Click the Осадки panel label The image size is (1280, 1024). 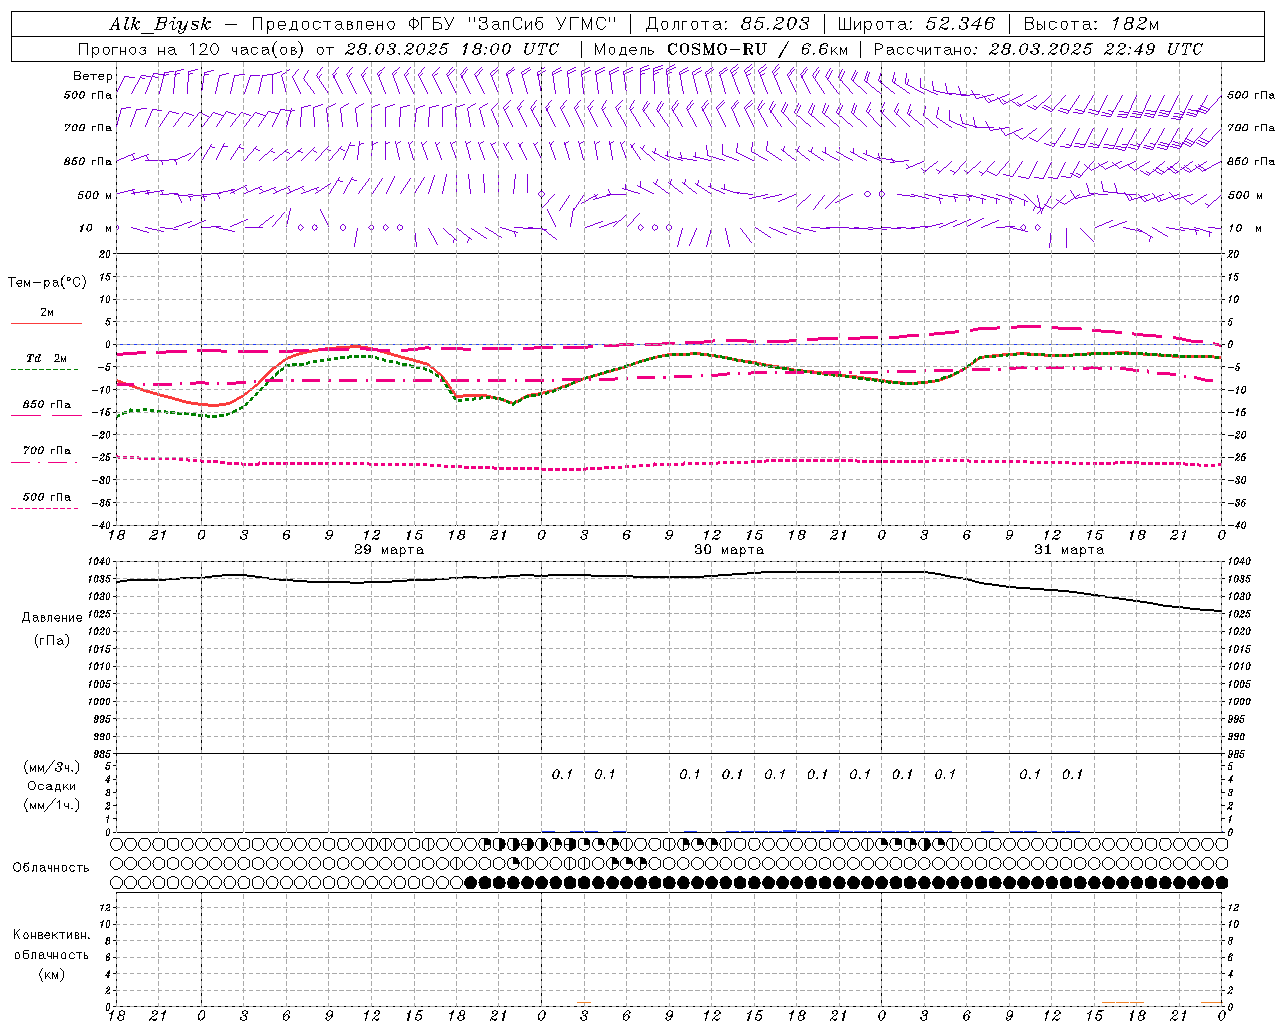52,786
